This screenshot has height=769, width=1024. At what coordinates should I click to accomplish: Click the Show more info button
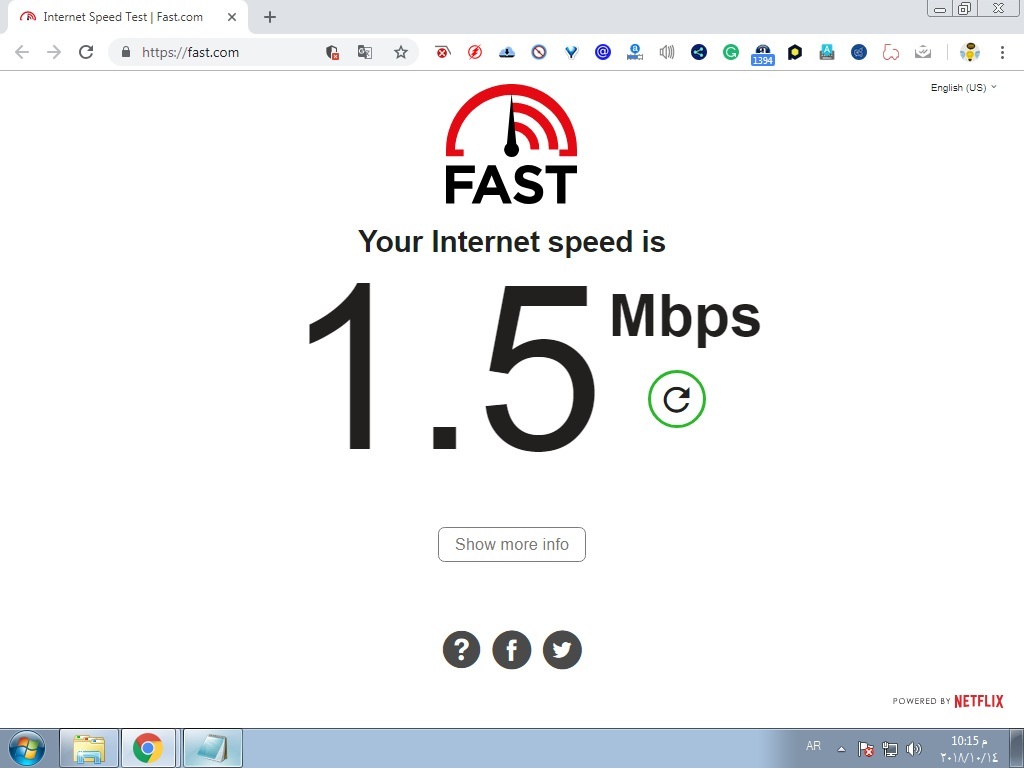pos(511,544)
